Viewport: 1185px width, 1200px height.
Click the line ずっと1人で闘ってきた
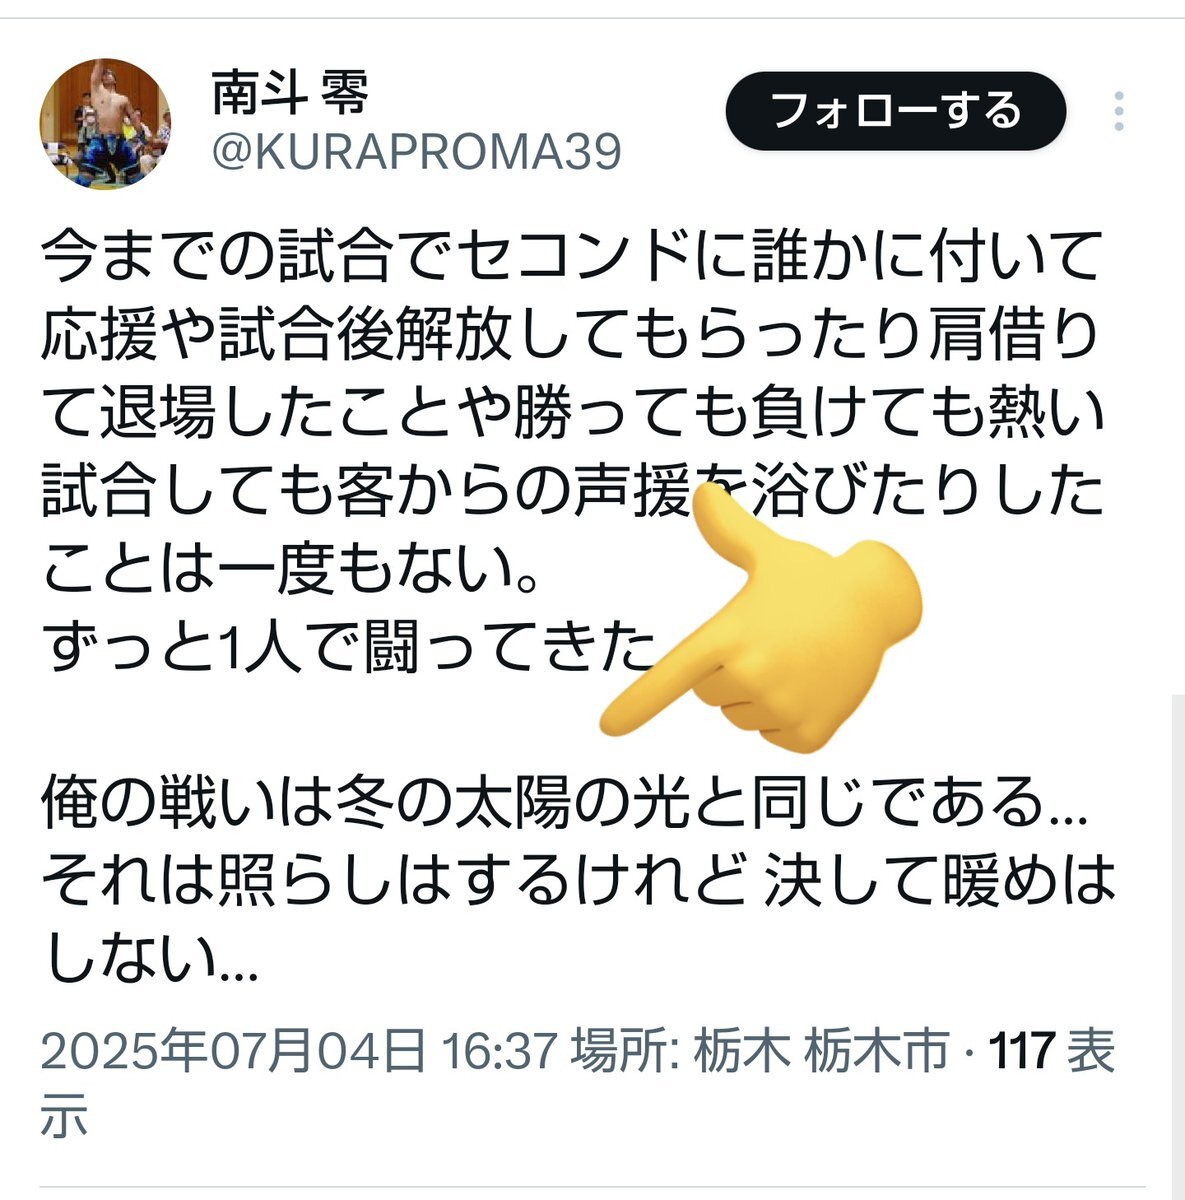click(x=347, y=648)
